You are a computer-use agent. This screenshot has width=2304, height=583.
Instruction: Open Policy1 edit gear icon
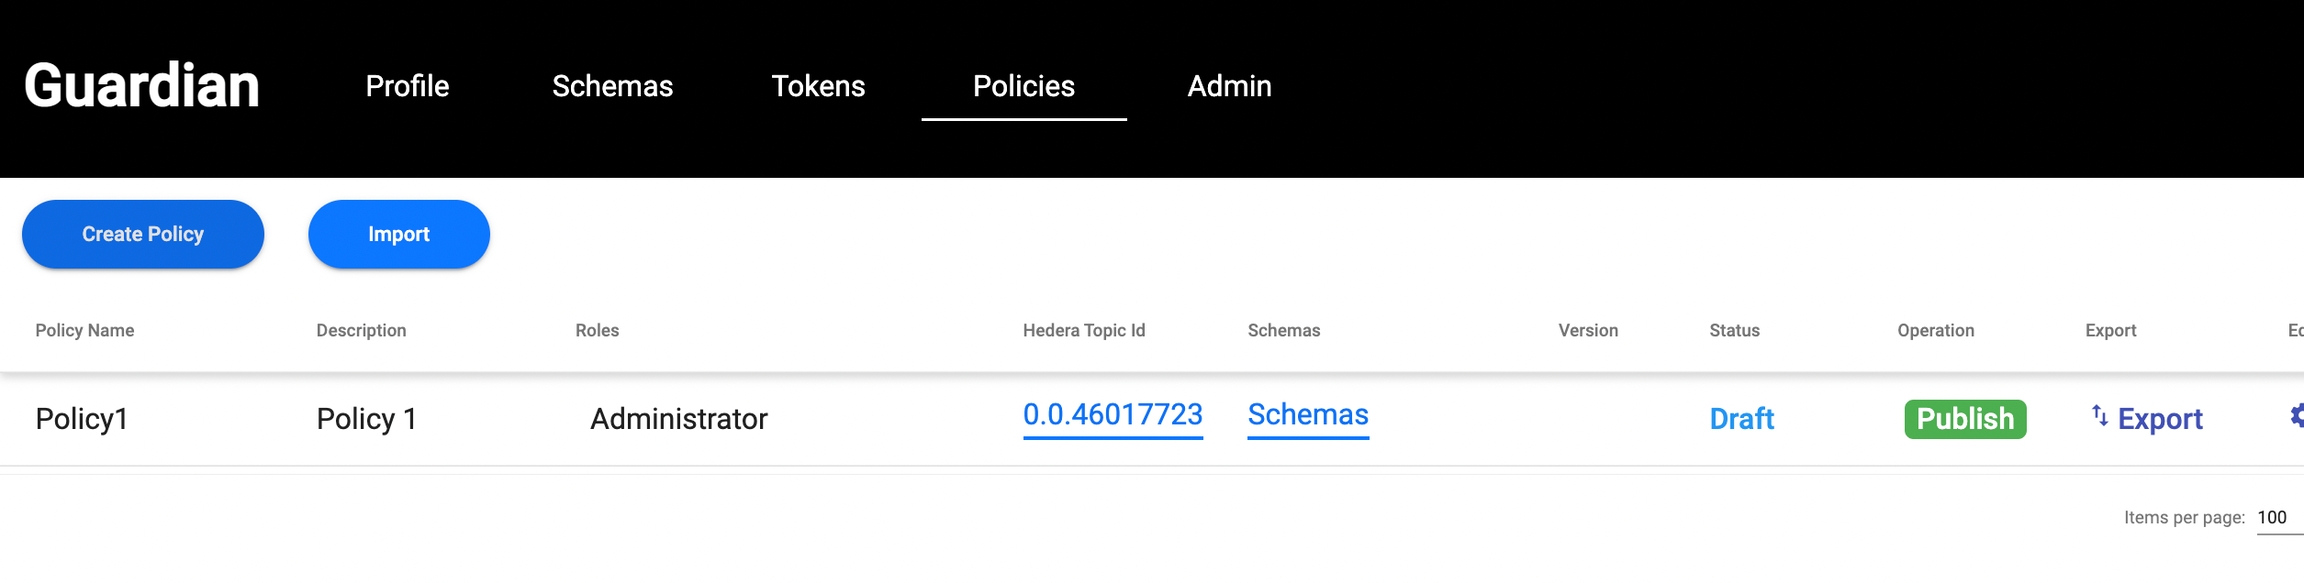coord(2295,416)
